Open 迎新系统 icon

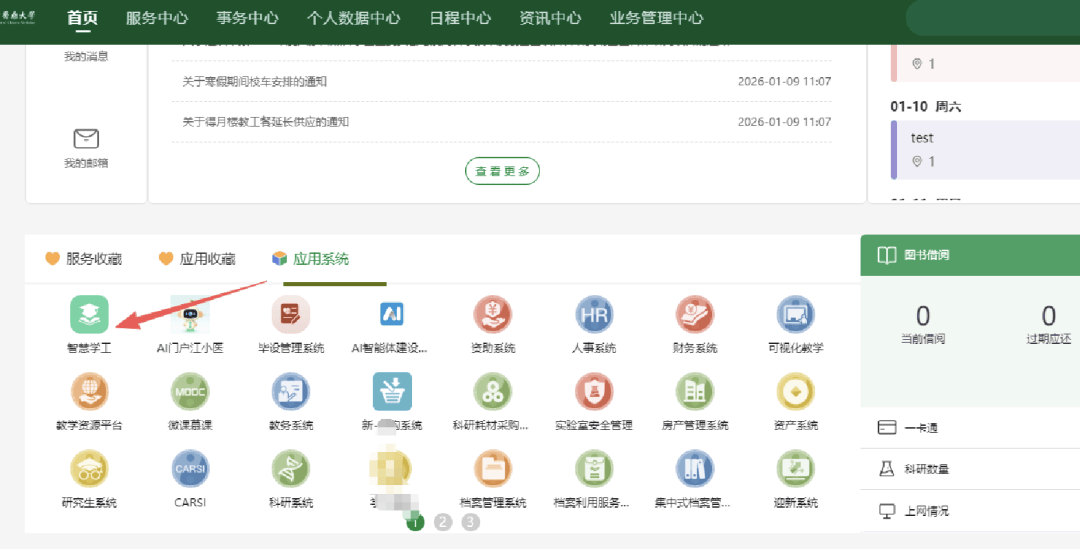[796, 468]
